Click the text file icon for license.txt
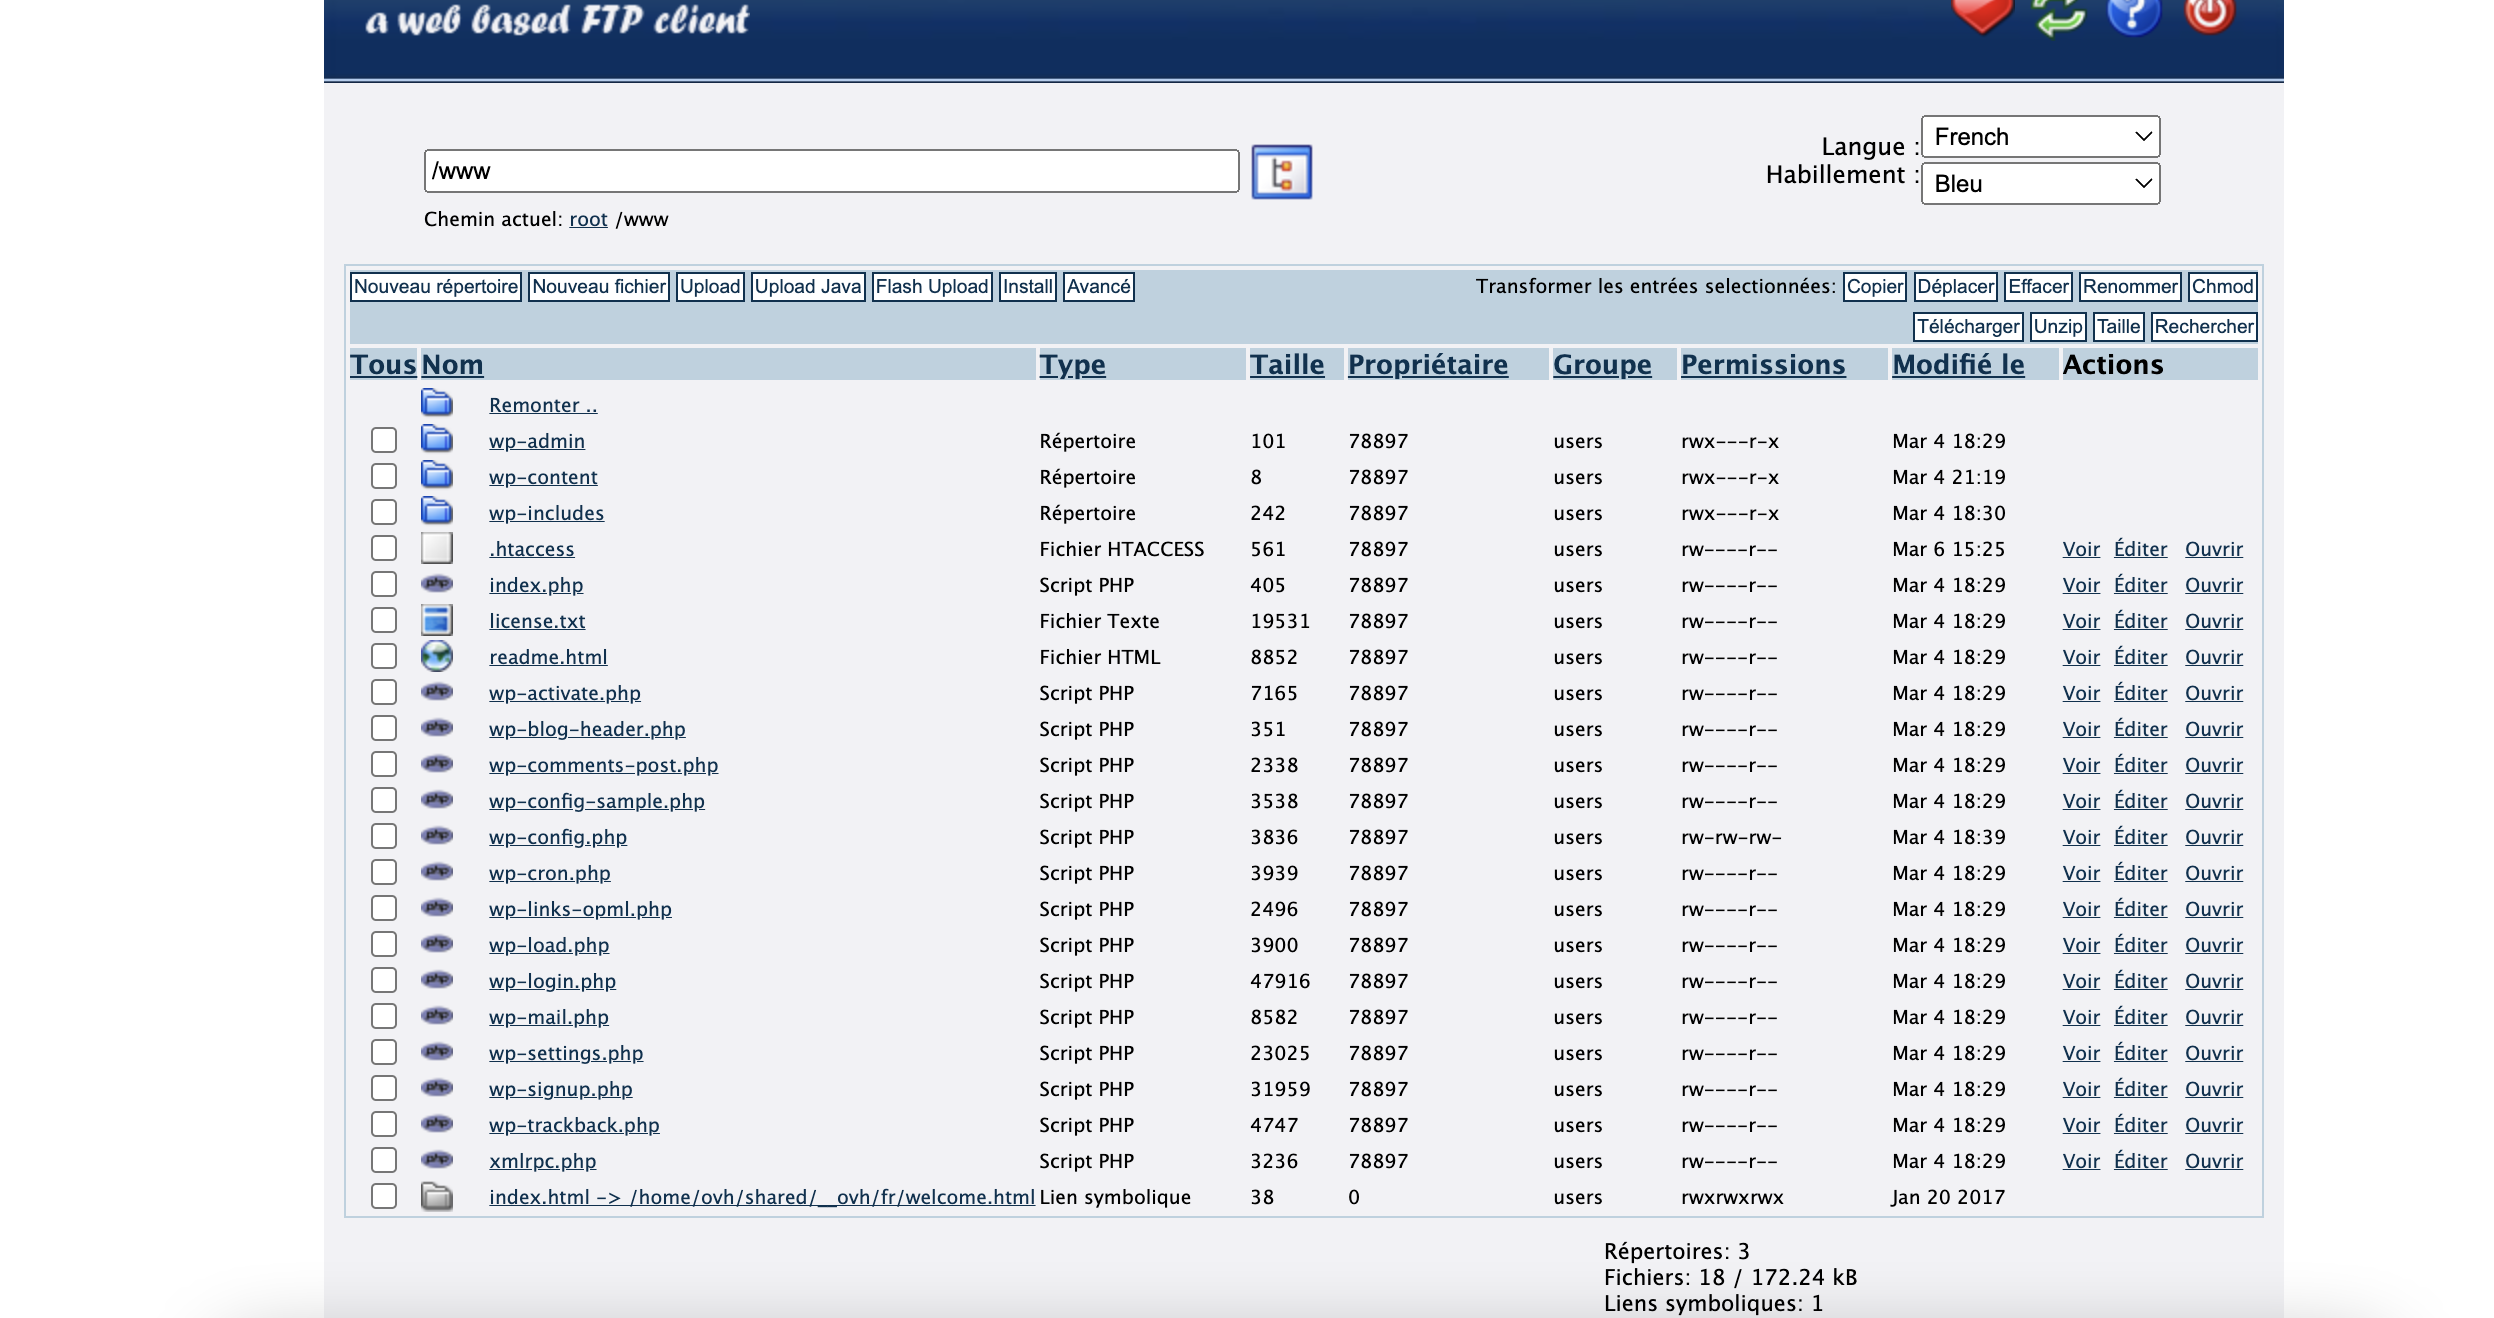2494x1318 pixels. point(436,620)
